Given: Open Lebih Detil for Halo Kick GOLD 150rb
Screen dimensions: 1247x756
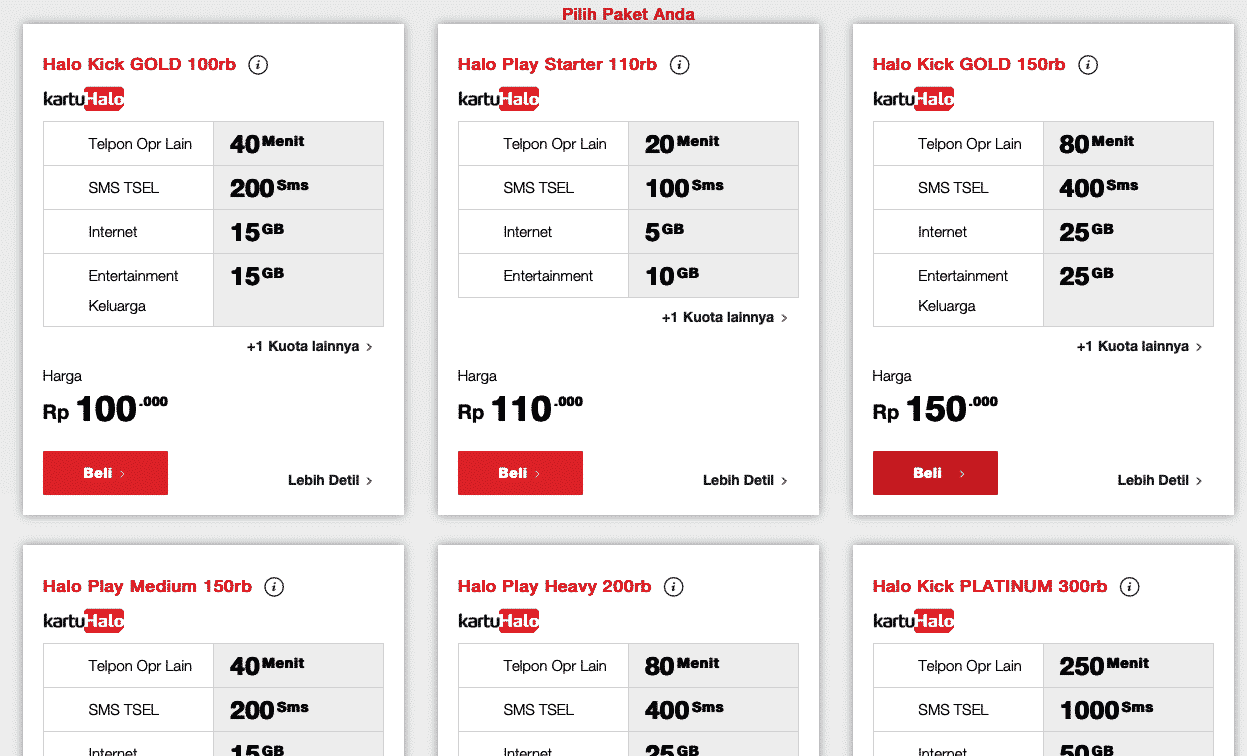Looking at the screenshot, I should click(1160, 481).
